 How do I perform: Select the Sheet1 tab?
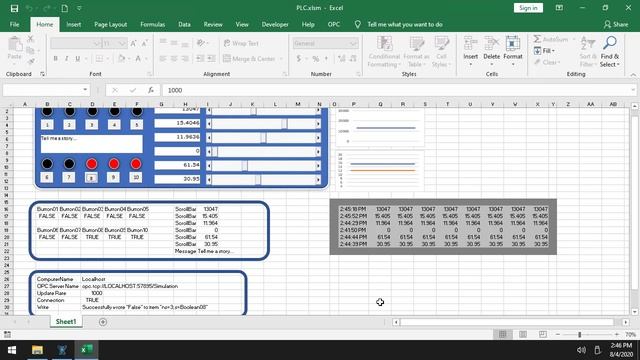66,322
